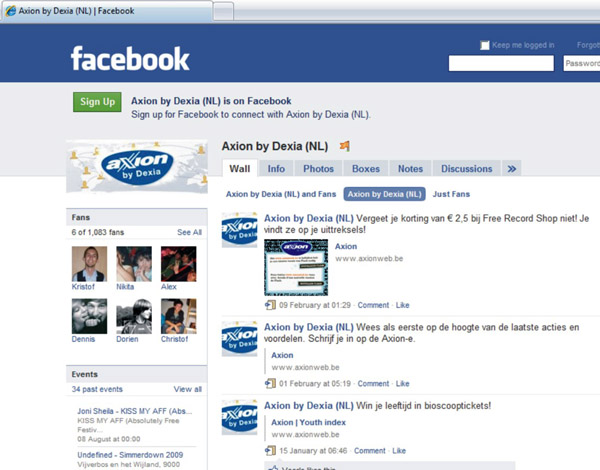
Task: Open the Boxes tab
Action: [366, 169]
